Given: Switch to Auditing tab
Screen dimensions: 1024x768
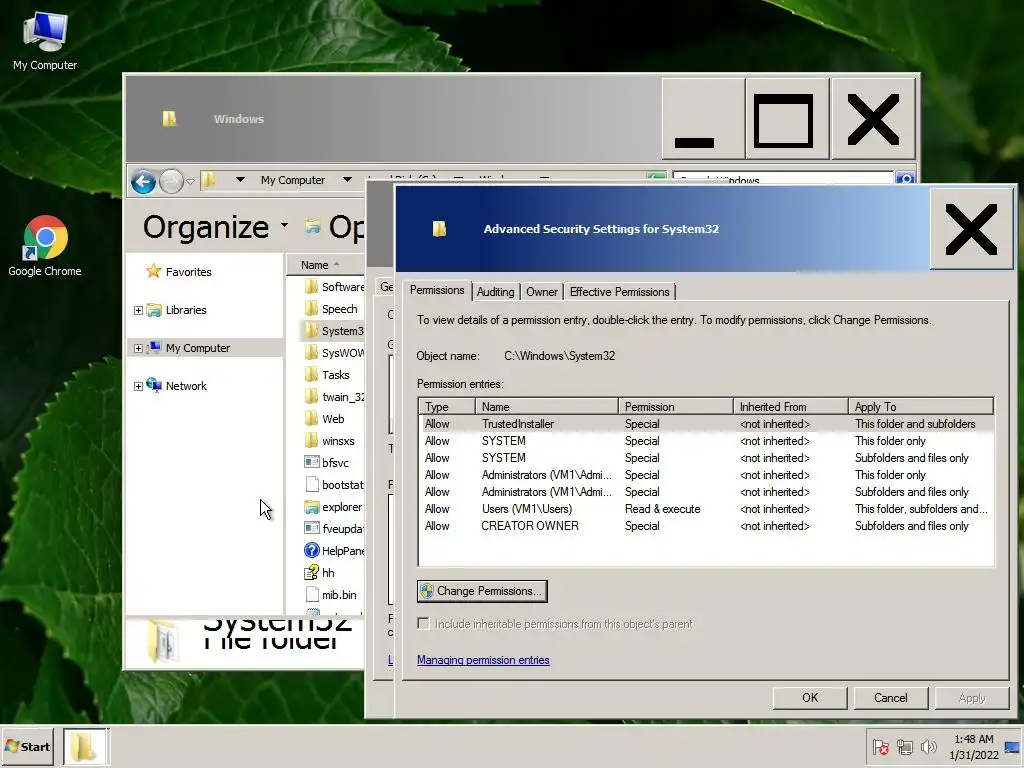Looking at the screenshot, I should tap(495, 292).
